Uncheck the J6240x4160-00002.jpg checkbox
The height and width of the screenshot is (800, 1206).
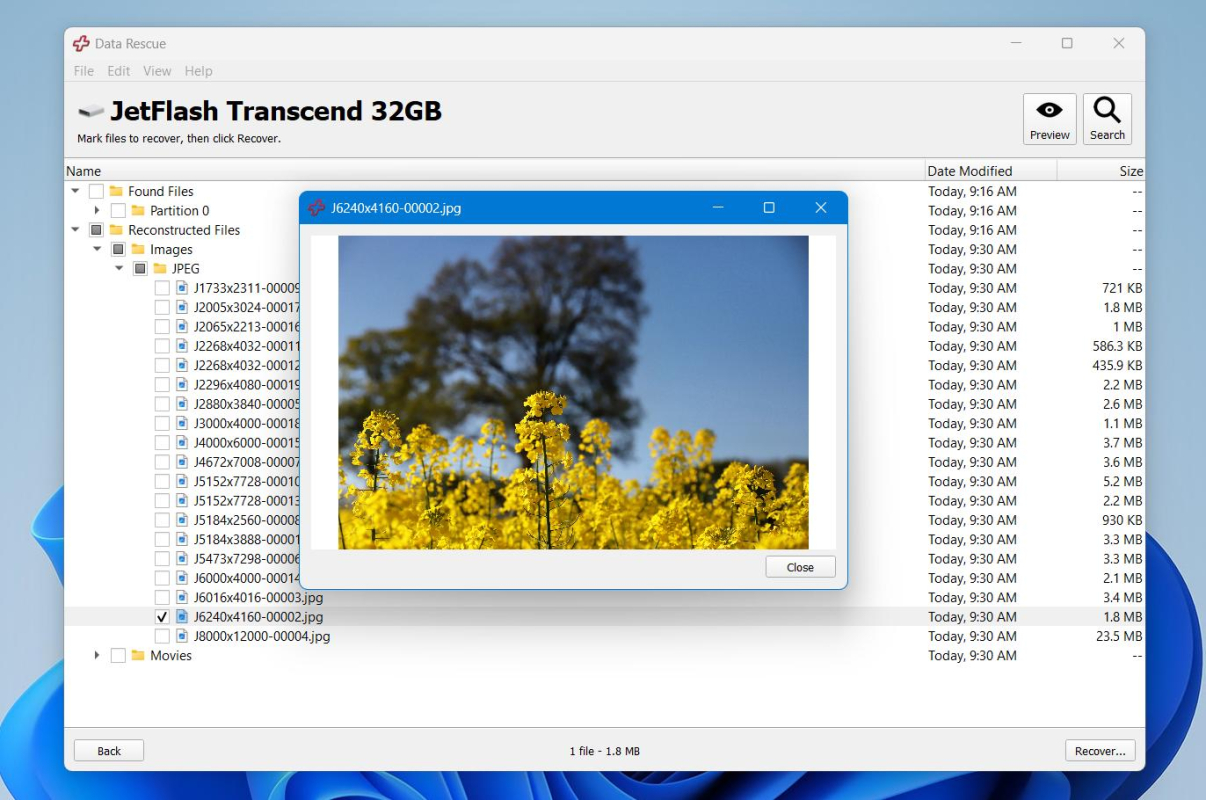(162, 617)
